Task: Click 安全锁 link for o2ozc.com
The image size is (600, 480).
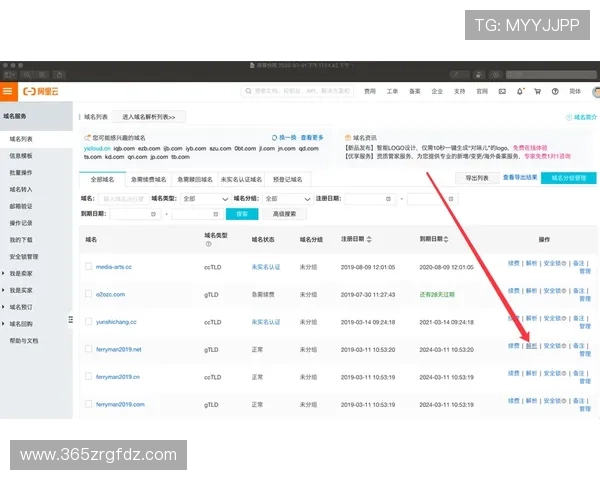Action: (554, 291)
